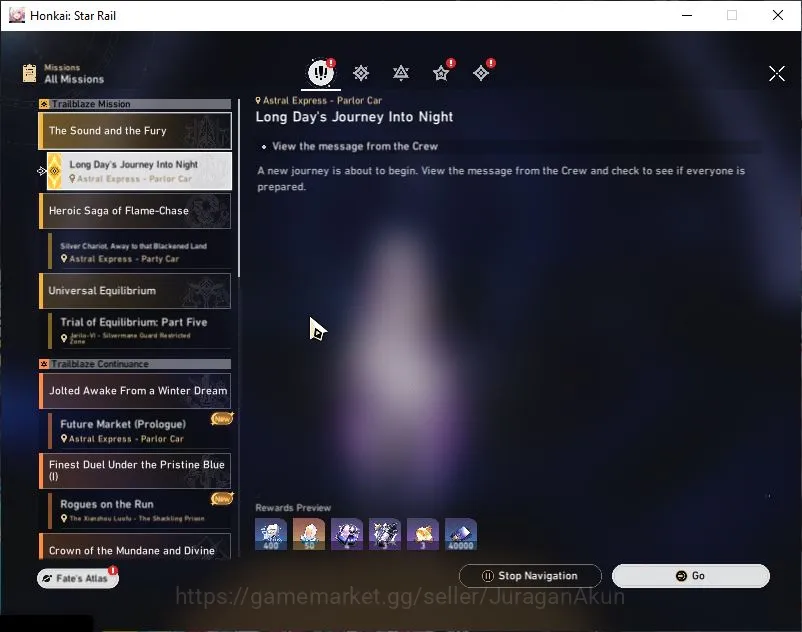Open Jolted Awake From a Winter Dream
The image size is (802, 632).
[x=135, y=391]
